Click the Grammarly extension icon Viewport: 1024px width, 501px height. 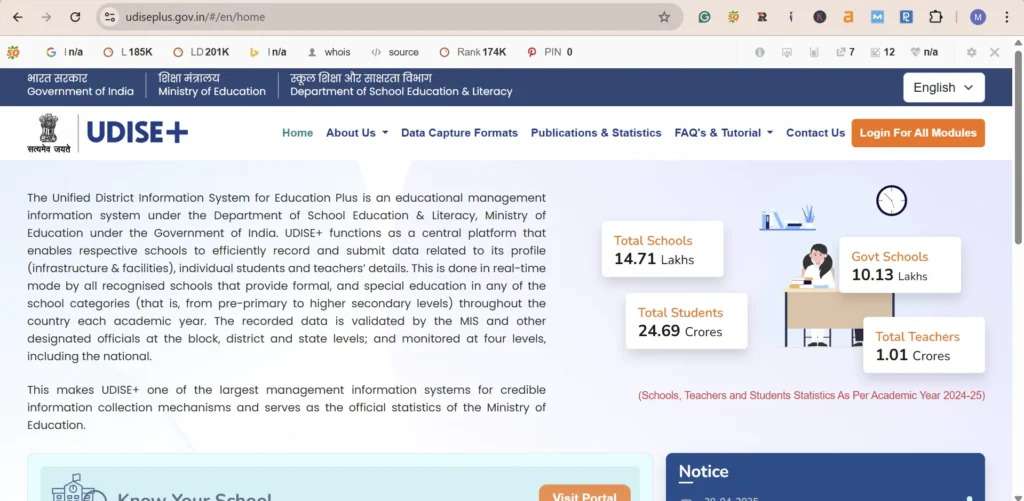point(704,17)
